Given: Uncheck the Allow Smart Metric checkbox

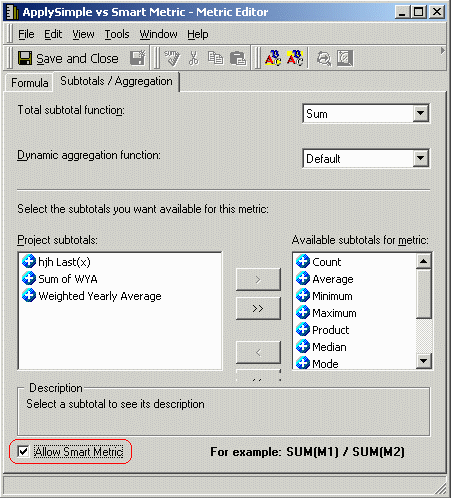Looking at the screenshot, I should pos(23,452).
